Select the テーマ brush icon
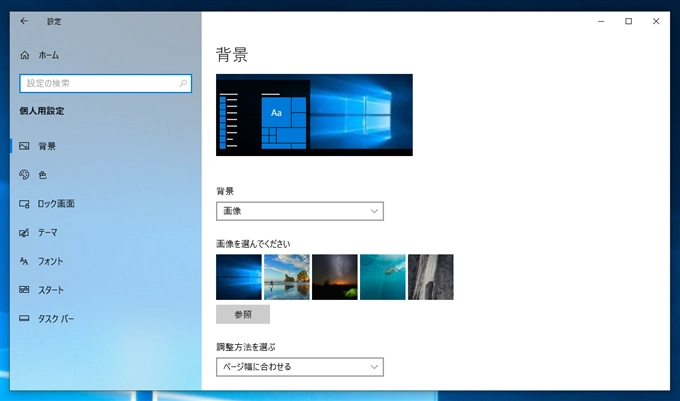680x401 pixels. [x=24, y=233]
